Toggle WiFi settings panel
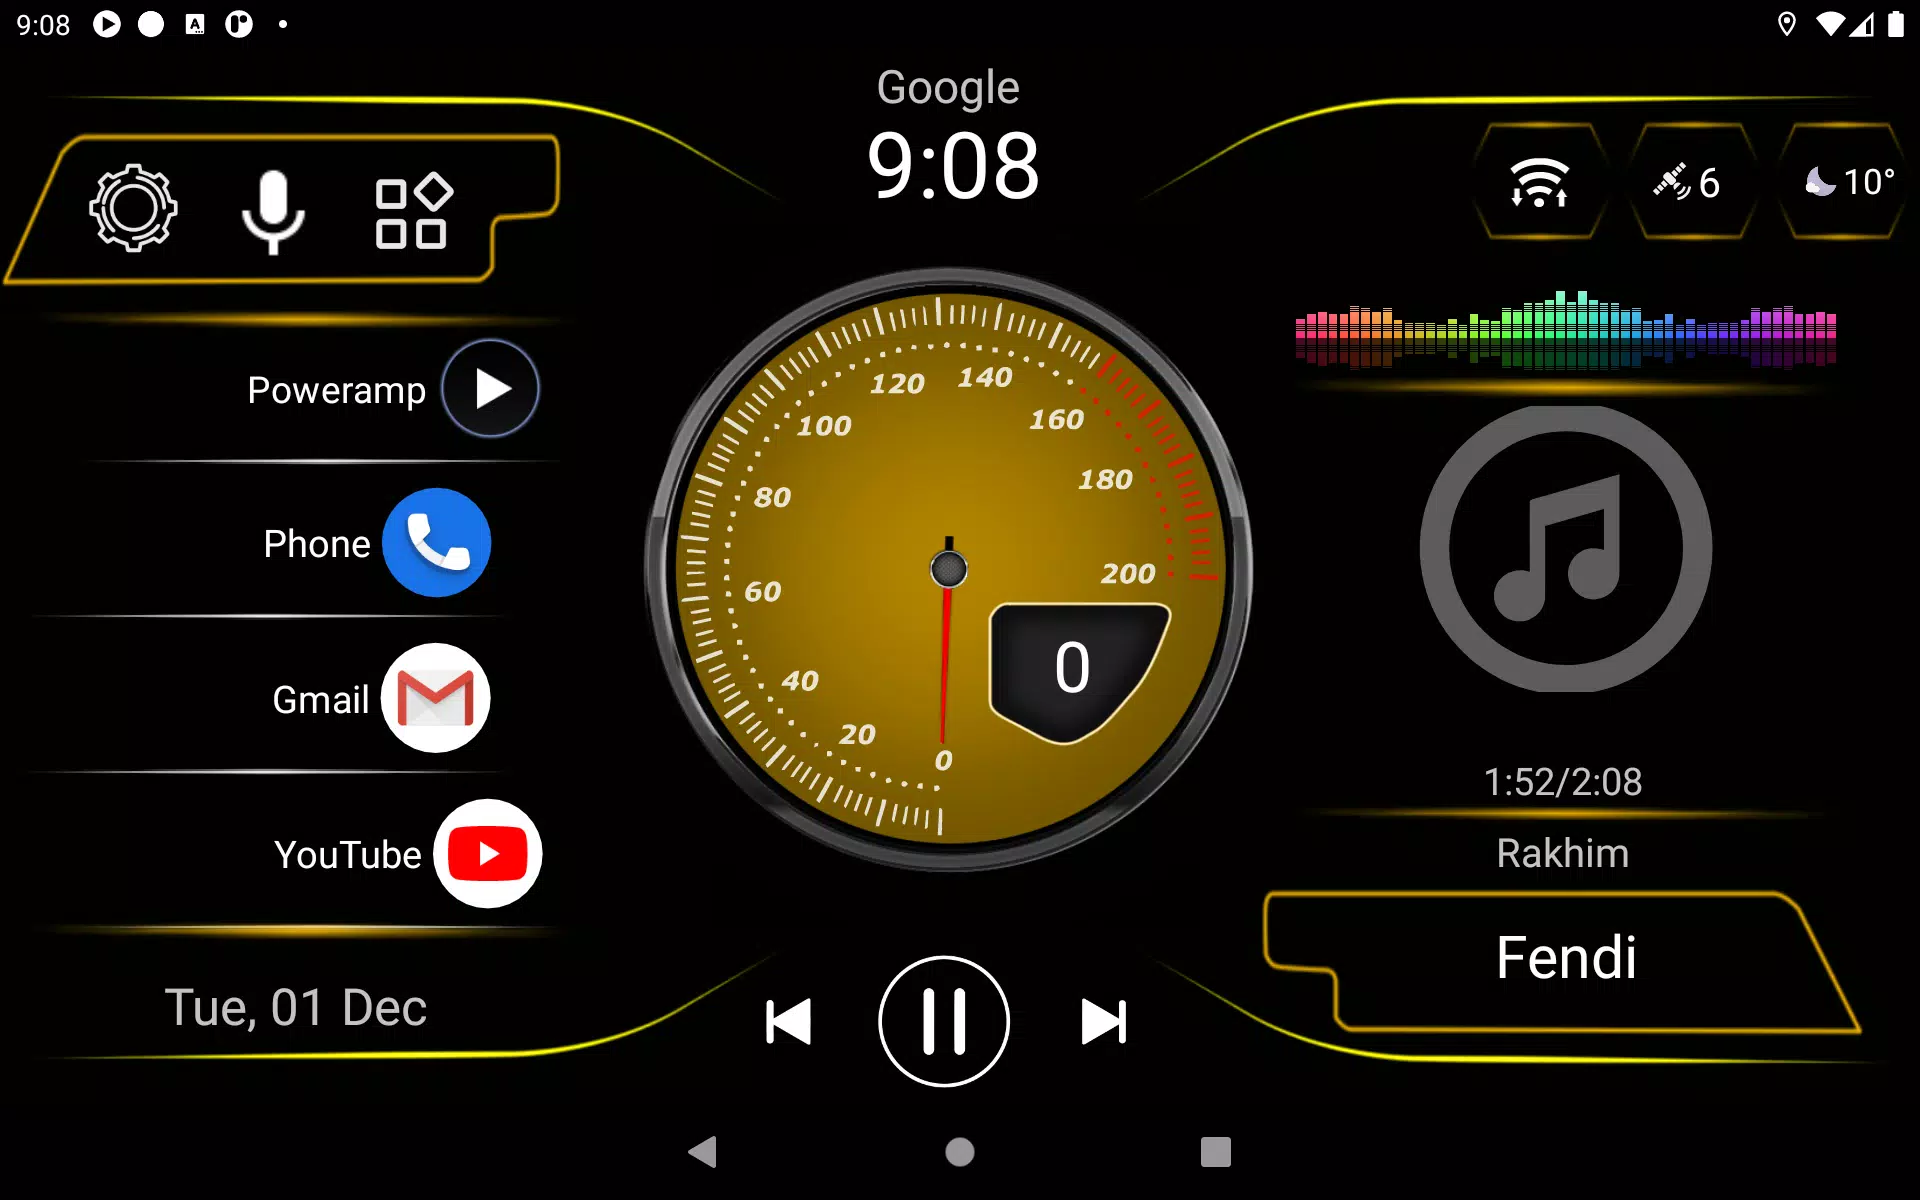The height and width of the screenshot is (1200, 1920). (x=1537, y=182)
